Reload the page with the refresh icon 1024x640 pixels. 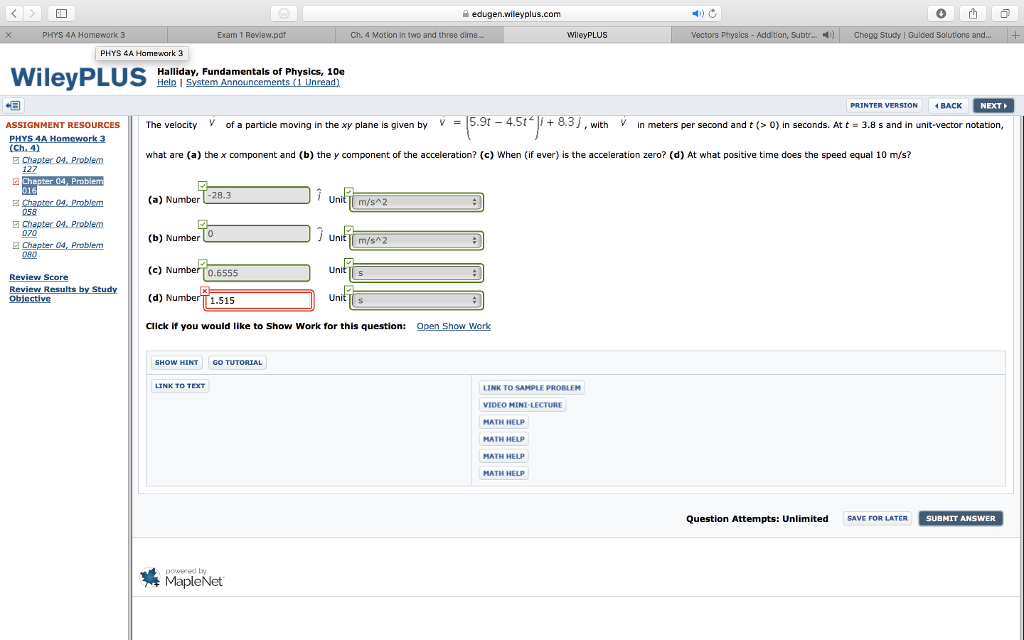point(712,14)
